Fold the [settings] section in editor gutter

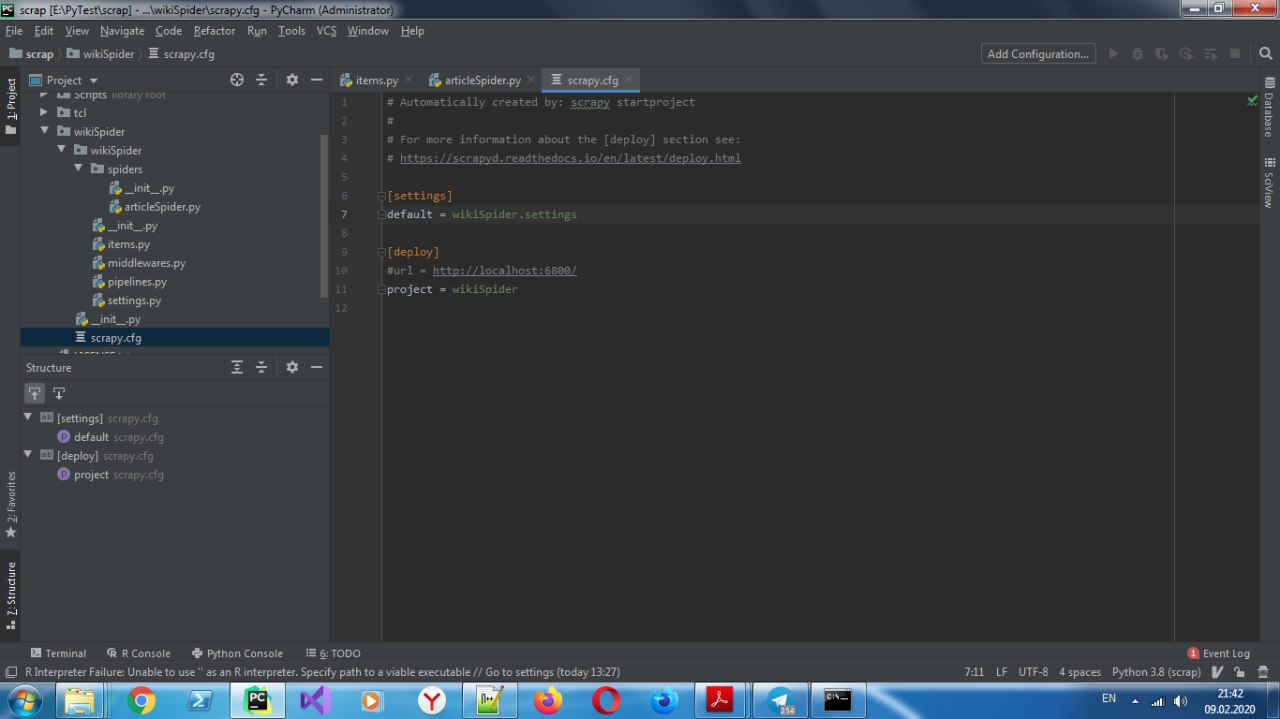[x=382, y=196]
